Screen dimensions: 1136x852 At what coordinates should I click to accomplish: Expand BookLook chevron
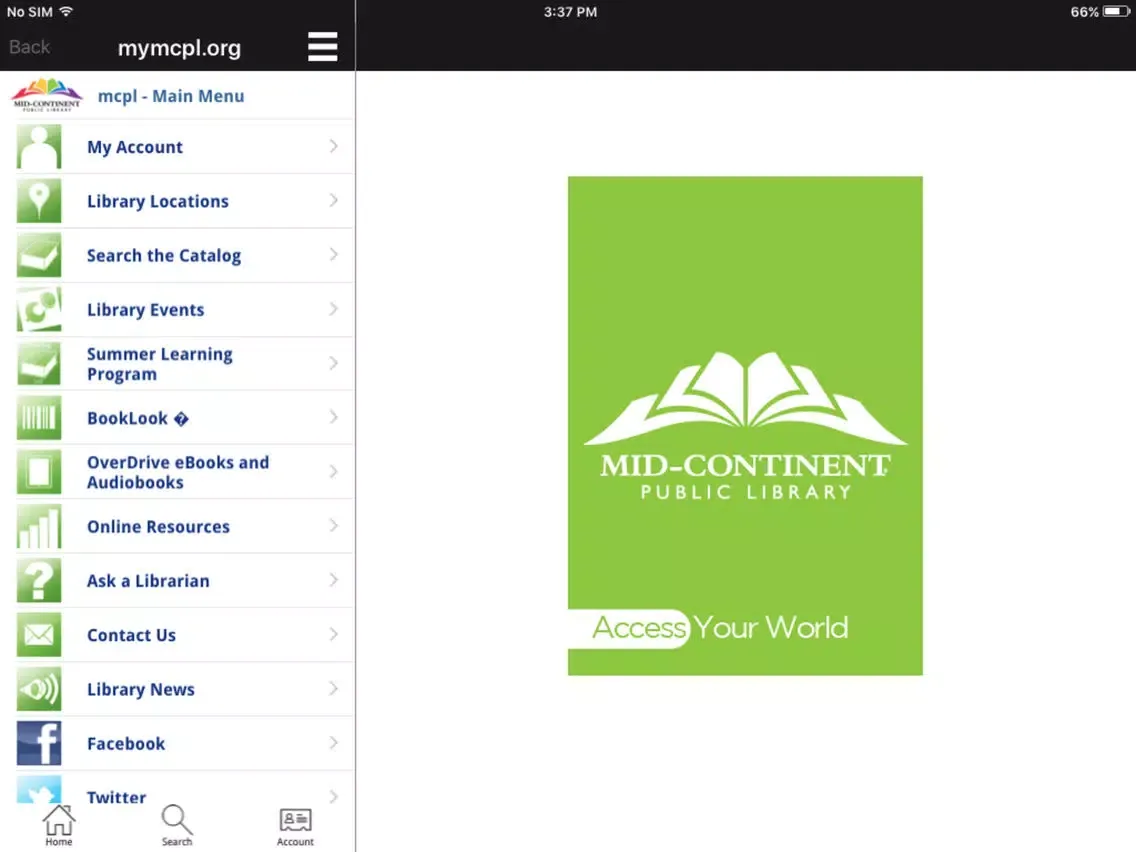pos(333,417)
